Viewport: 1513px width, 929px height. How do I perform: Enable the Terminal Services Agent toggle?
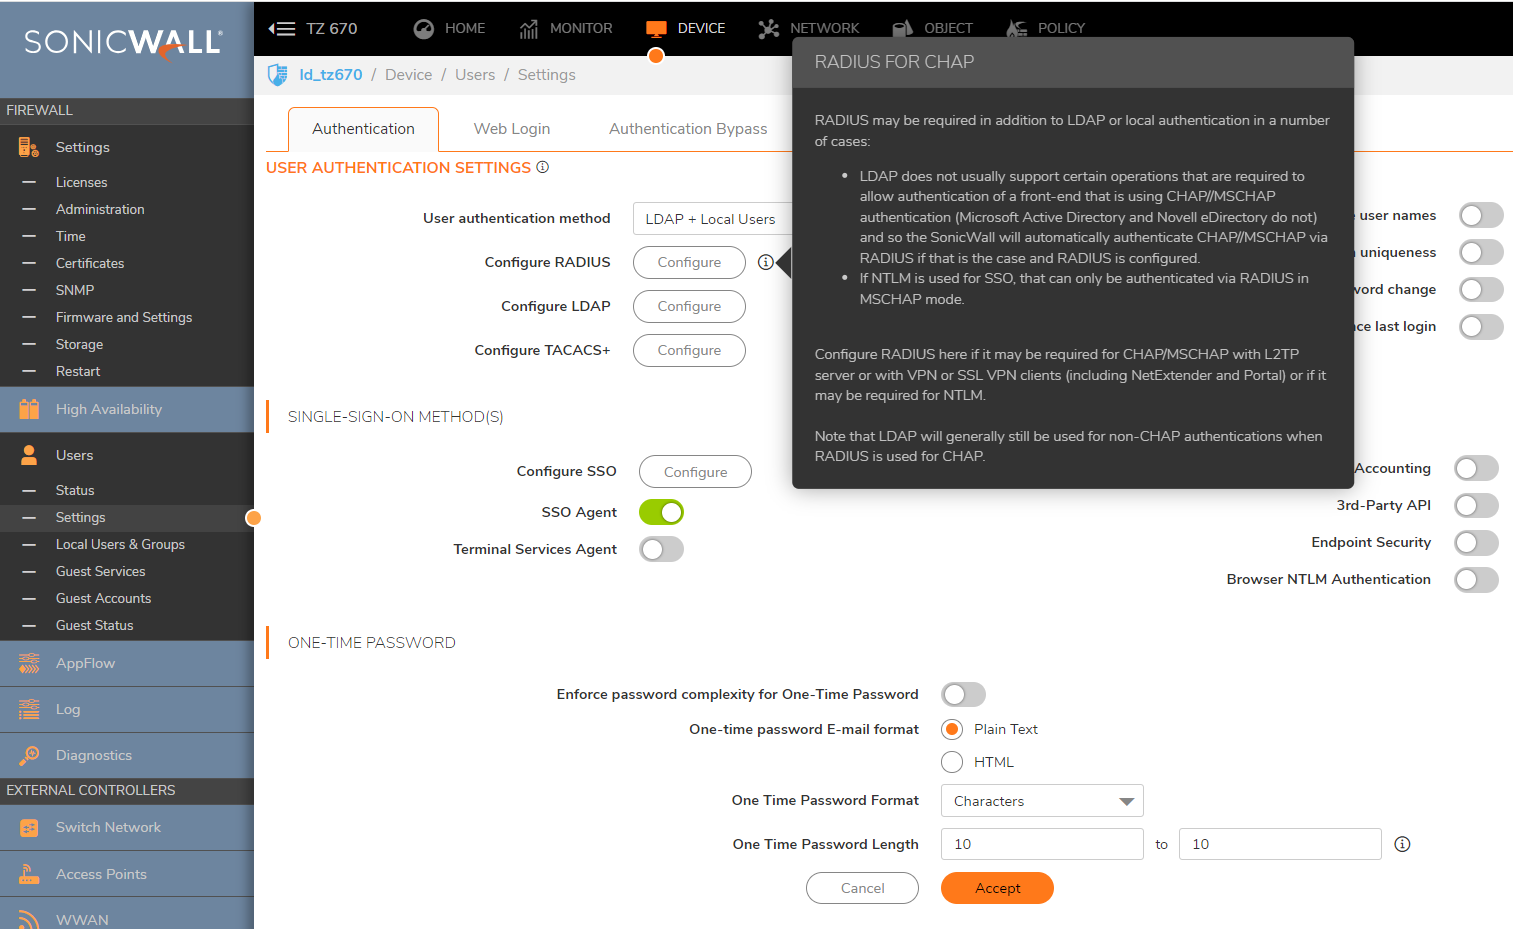coord(661,549)
